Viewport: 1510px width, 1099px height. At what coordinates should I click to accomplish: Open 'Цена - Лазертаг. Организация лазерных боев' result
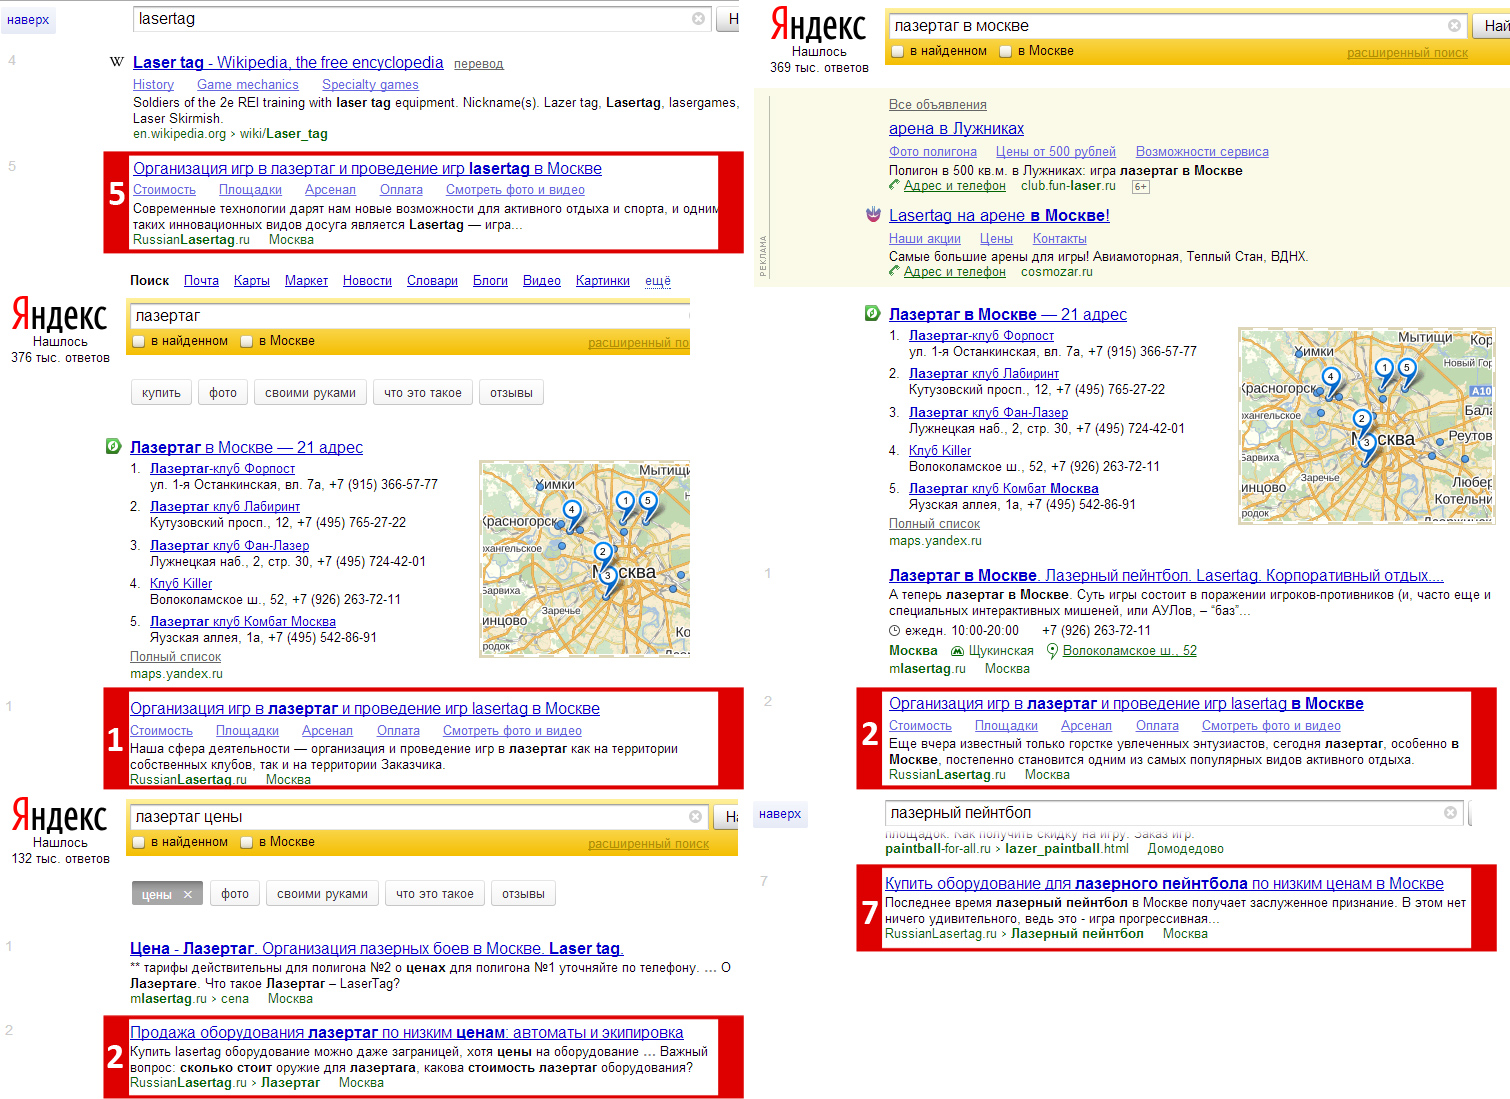(376, 948)
